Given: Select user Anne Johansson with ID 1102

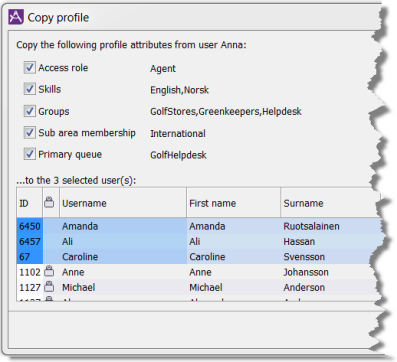Looking at the screenshot, I should click(x=199, y=272).
